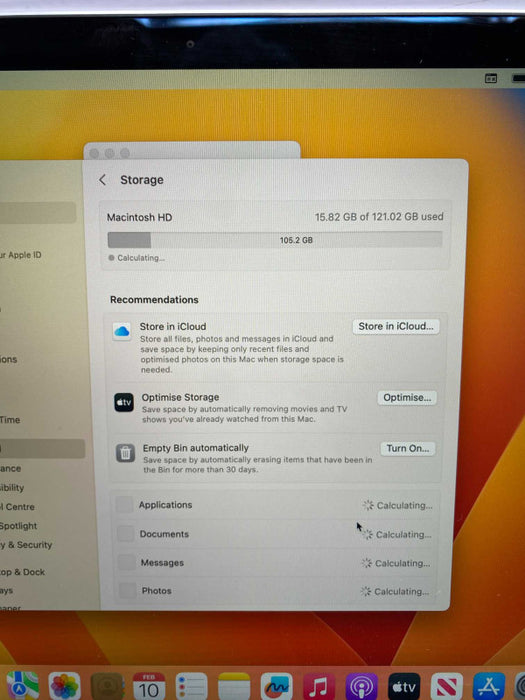Click the '15.82 GB of 121.02 GB used' text

[379, 217]
